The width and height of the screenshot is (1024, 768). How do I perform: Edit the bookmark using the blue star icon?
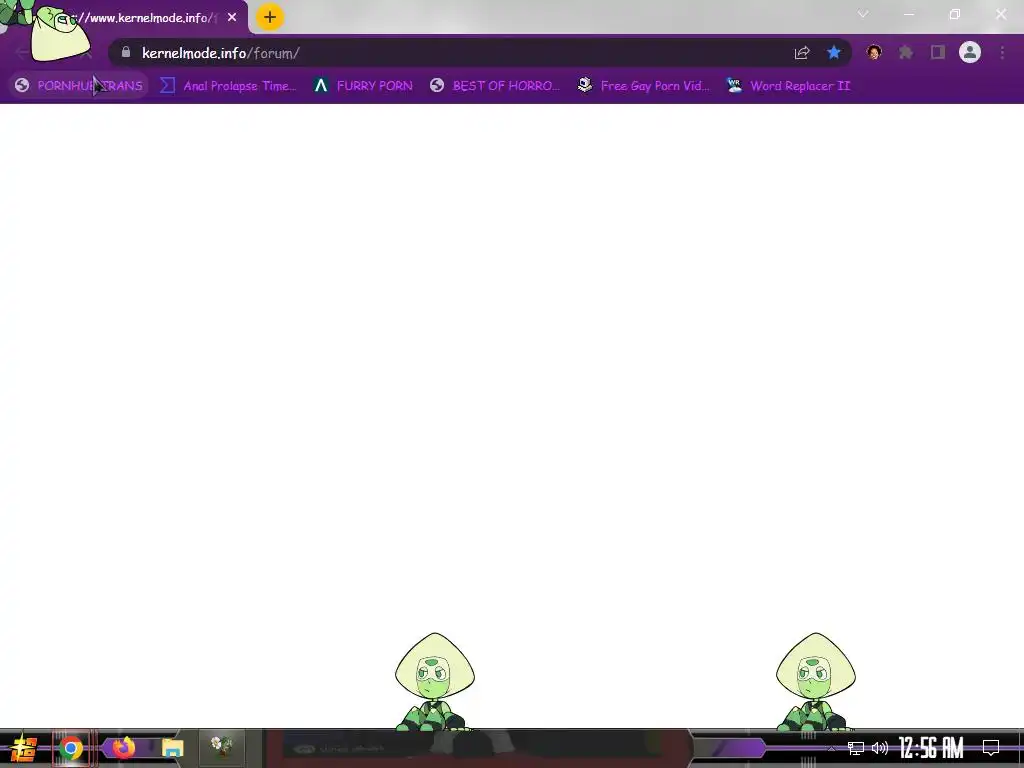pyautogui.click(x=834, y=53)
